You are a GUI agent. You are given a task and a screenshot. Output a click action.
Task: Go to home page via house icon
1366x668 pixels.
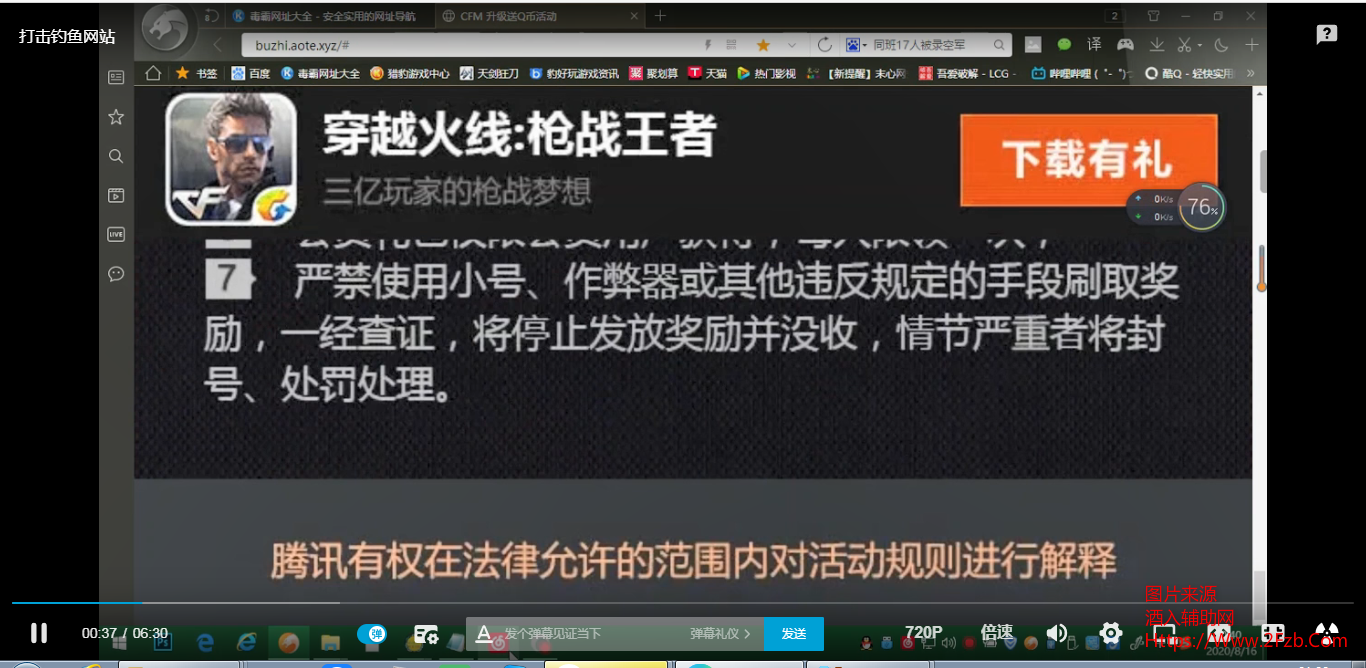(153, 73)
